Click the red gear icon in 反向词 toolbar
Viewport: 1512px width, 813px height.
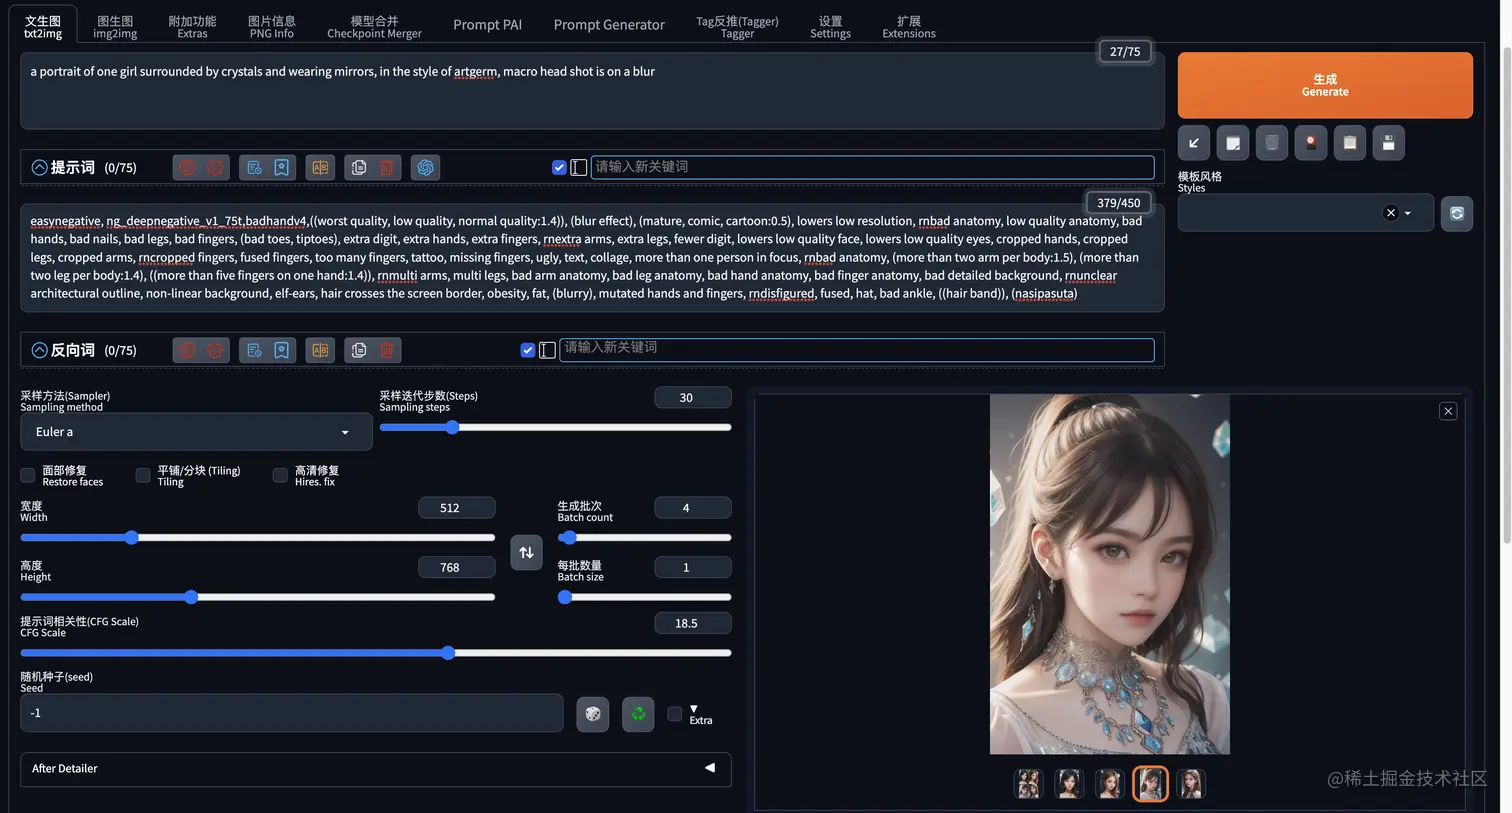pos(215,350)
